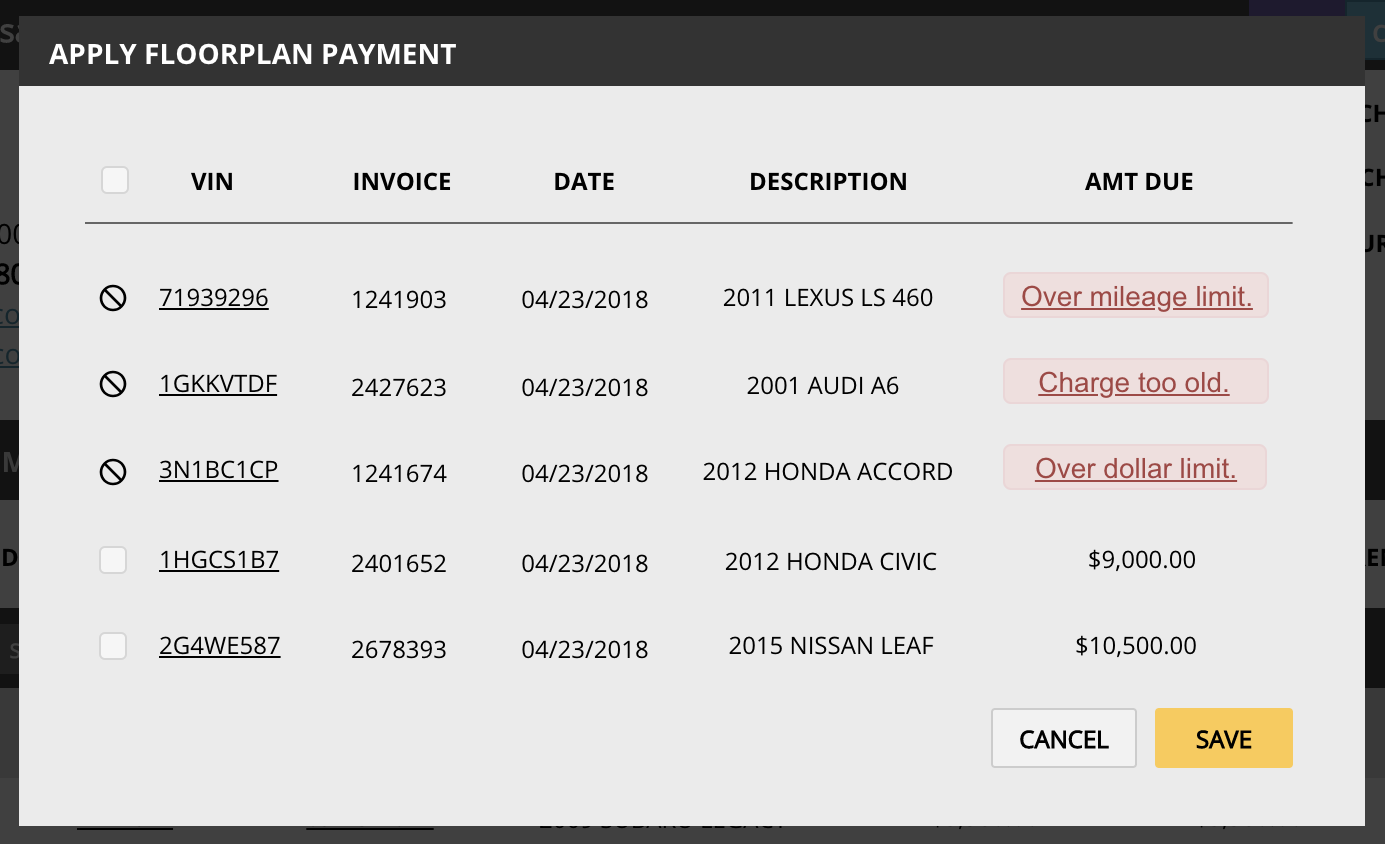Save the floorplan payment
The width and height of the screenshot is (1385, 844).
click(x=1223, y=739)
